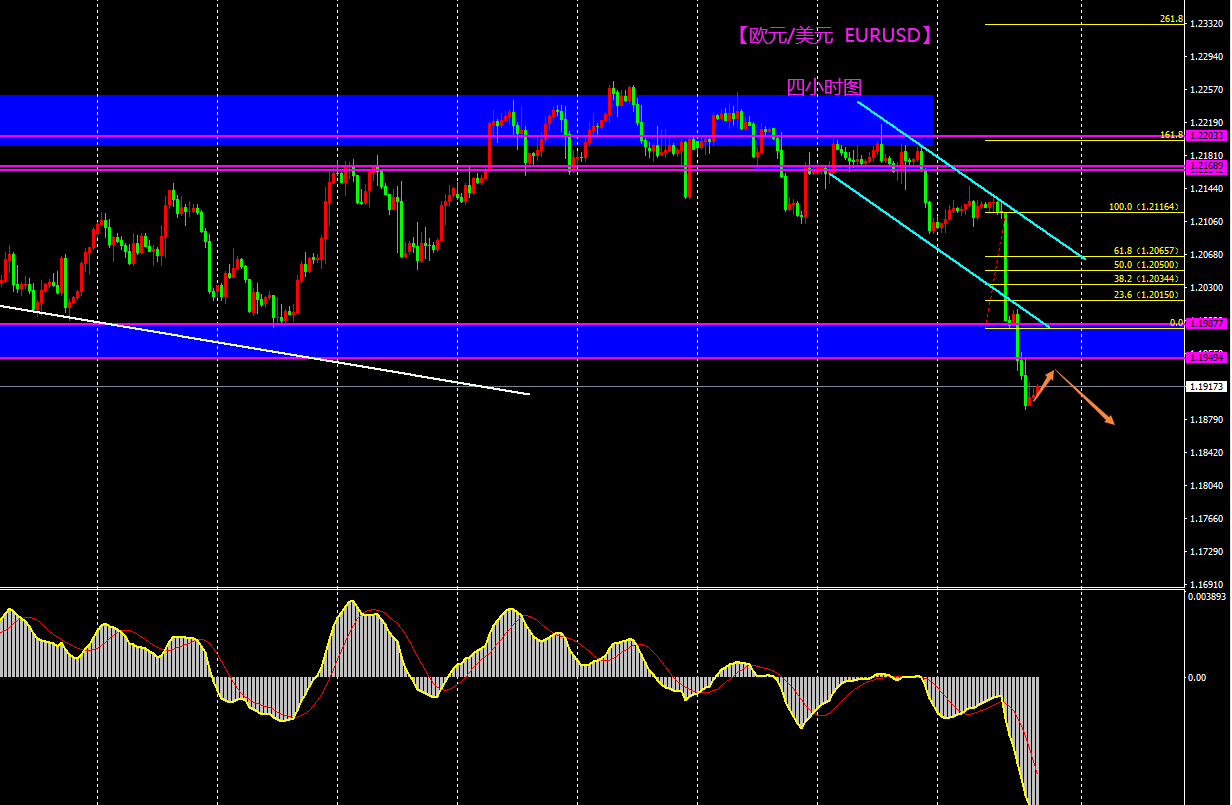This screenshot has height=805, width=1232.
Task: Select the Fibonacci 38.2 (1.20344) level label
Action: (1146, 279)
